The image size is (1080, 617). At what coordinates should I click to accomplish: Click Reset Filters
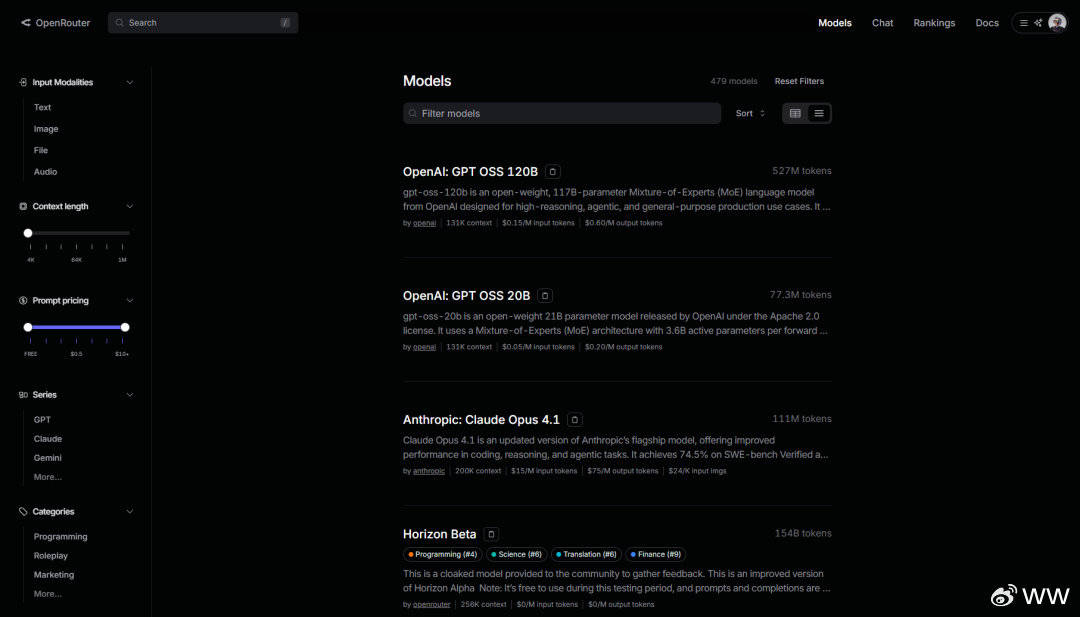pyautogui.click(x=799, y=81)
